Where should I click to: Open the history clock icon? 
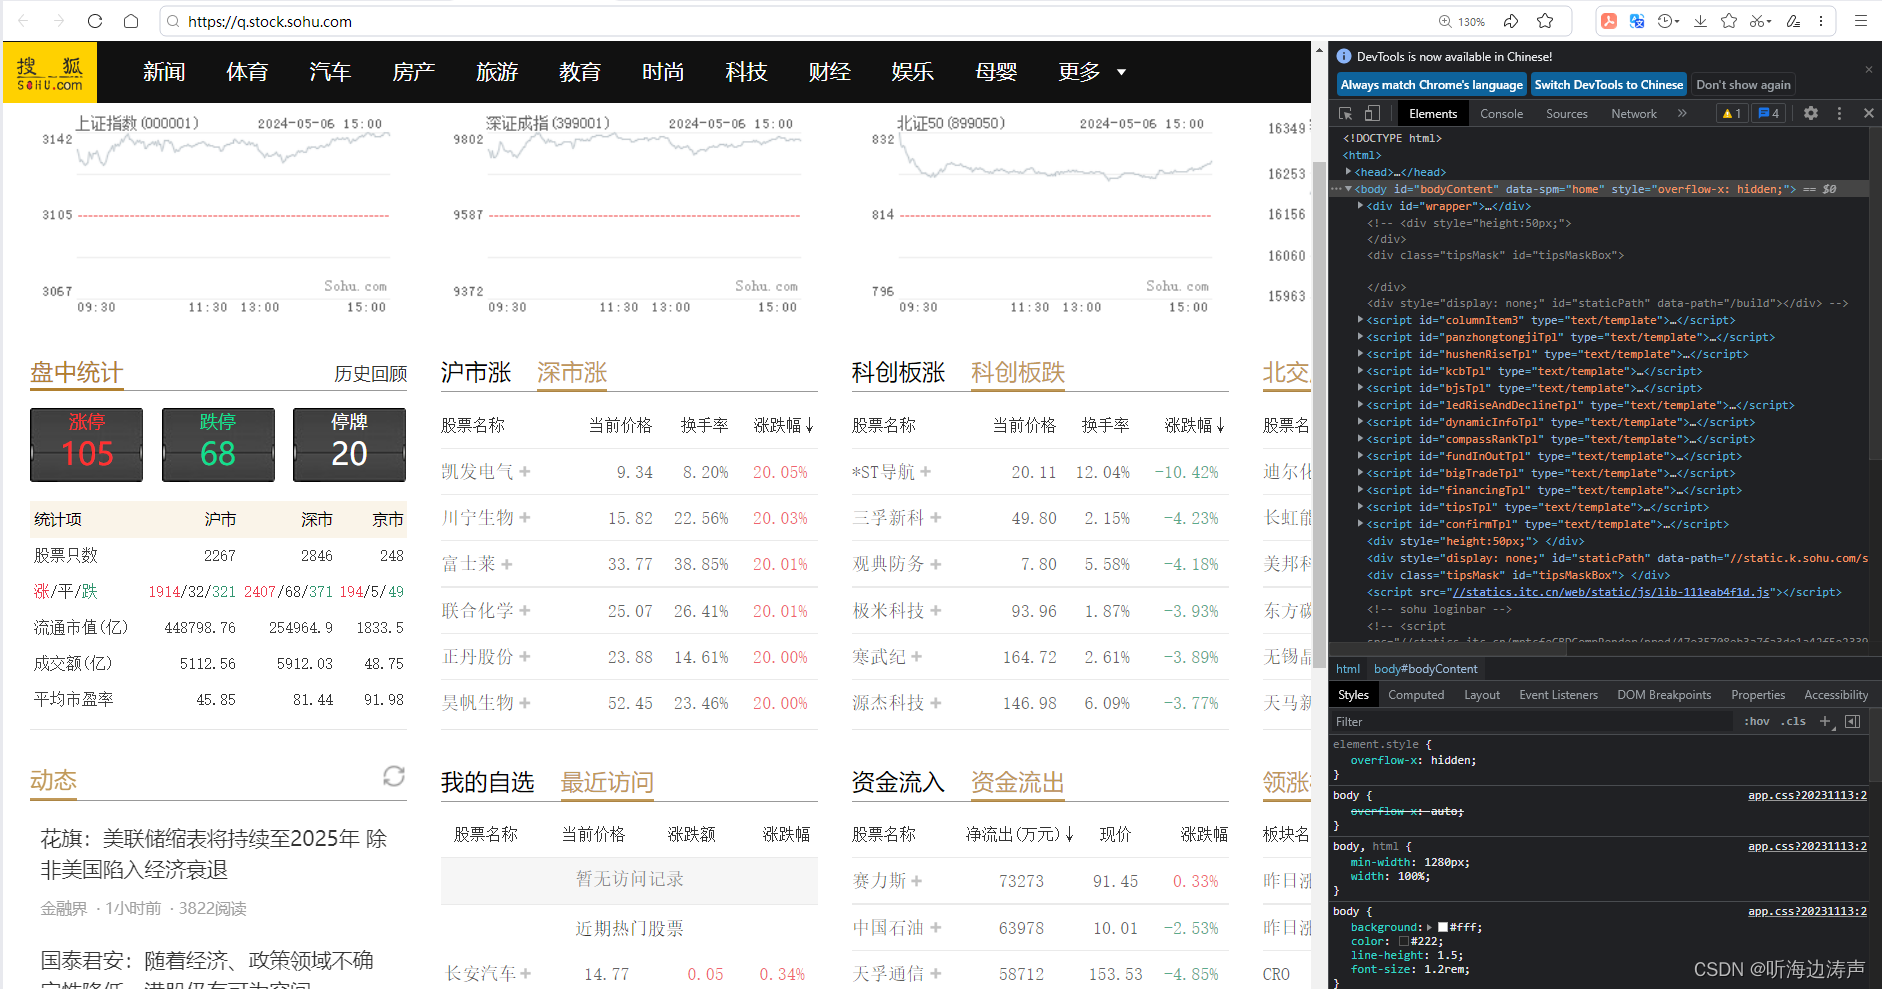1667,21
